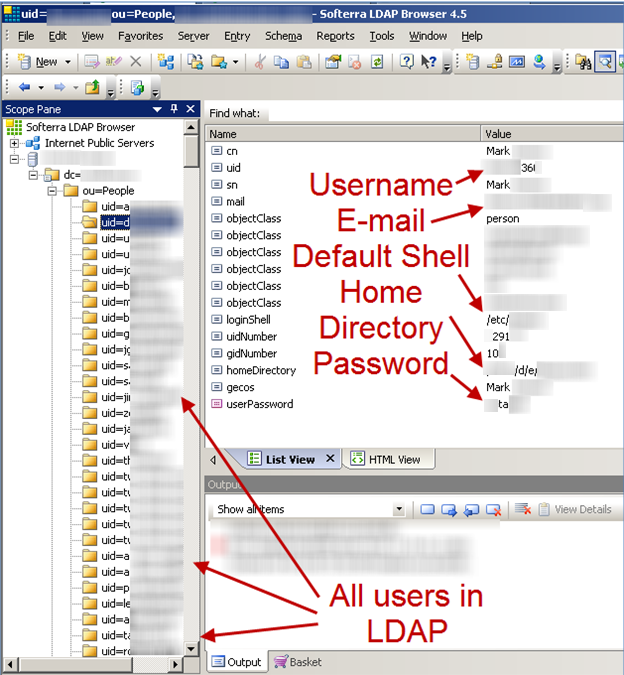Close the List View tab

tap(330, 458)
